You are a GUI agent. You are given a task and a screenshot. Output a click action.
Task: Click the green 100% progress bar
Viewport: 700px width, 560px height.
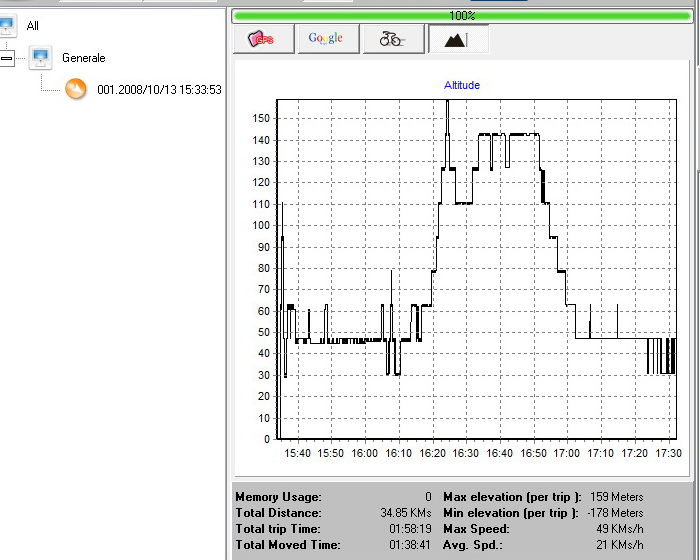point(461,16)
